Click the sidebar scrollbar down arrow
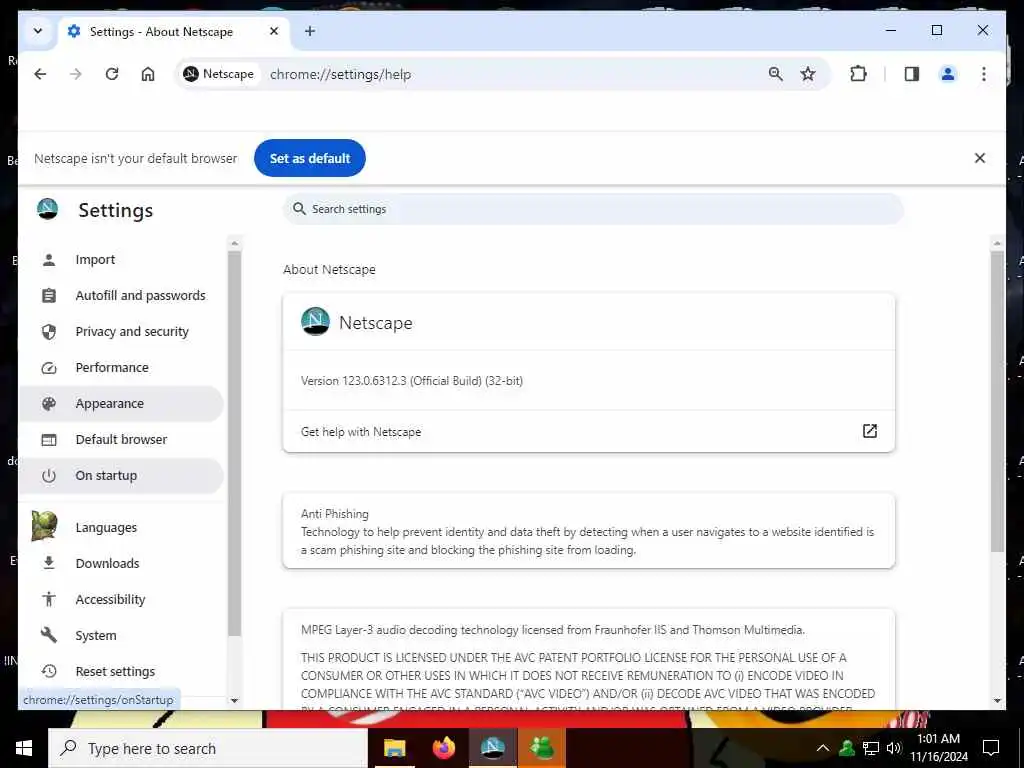Image resolution: width=1024 pixels, height=768 pixels. 234,701
